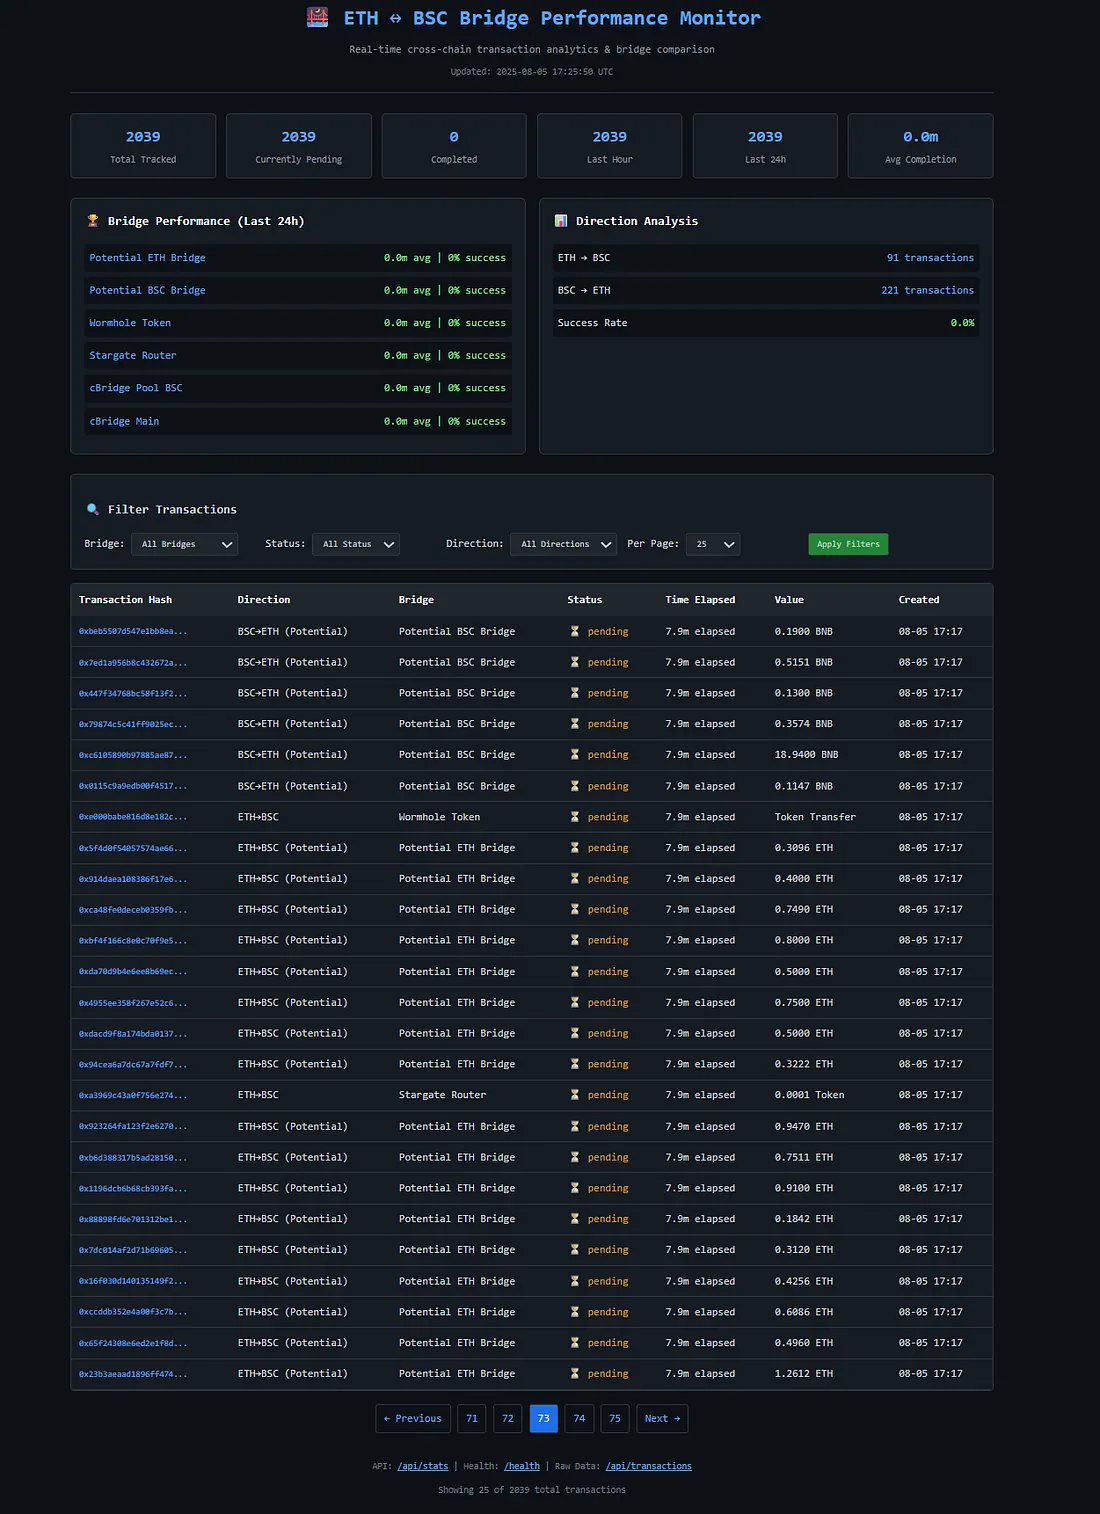Screen dimensions: 1100x1514
Task: Follow the /health link in footer
Action: (x=522, y=1466)
